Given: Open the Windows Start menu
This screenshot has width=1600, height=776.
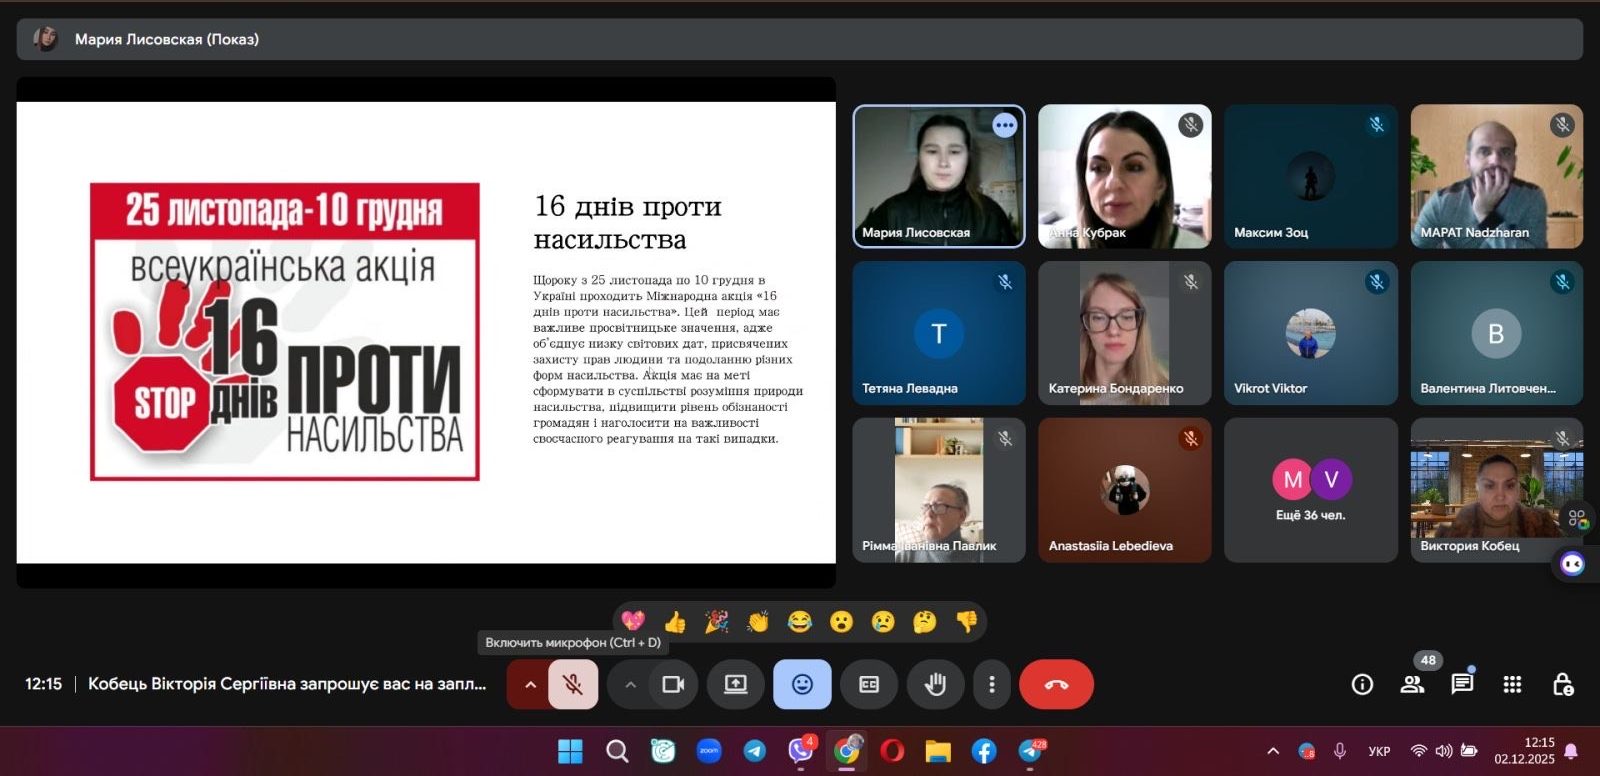Looking at the screenshot, I should coord(570,751).
